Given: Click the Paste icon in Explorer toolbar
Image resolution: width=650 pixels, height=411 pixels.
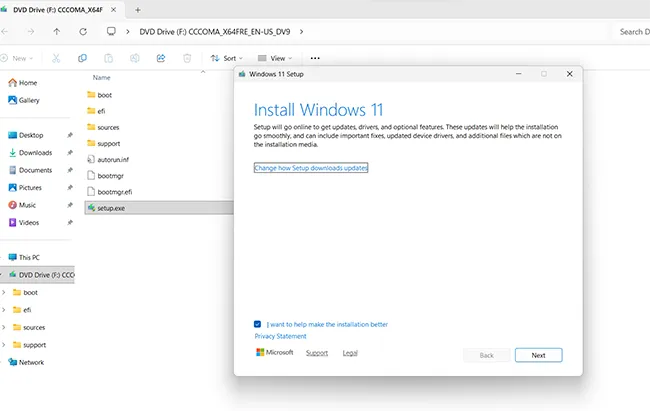Looking at the screenshot, I should click(x=108, y=58).
